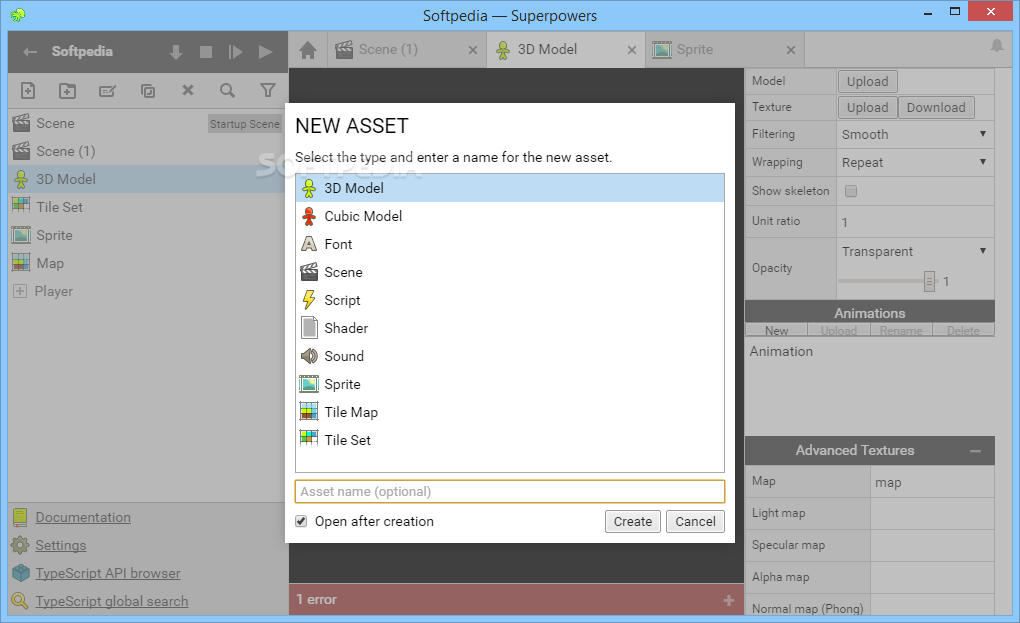Click the rename asset icon
Viewport: 1020px width, 623px height.
coord(107,90)
